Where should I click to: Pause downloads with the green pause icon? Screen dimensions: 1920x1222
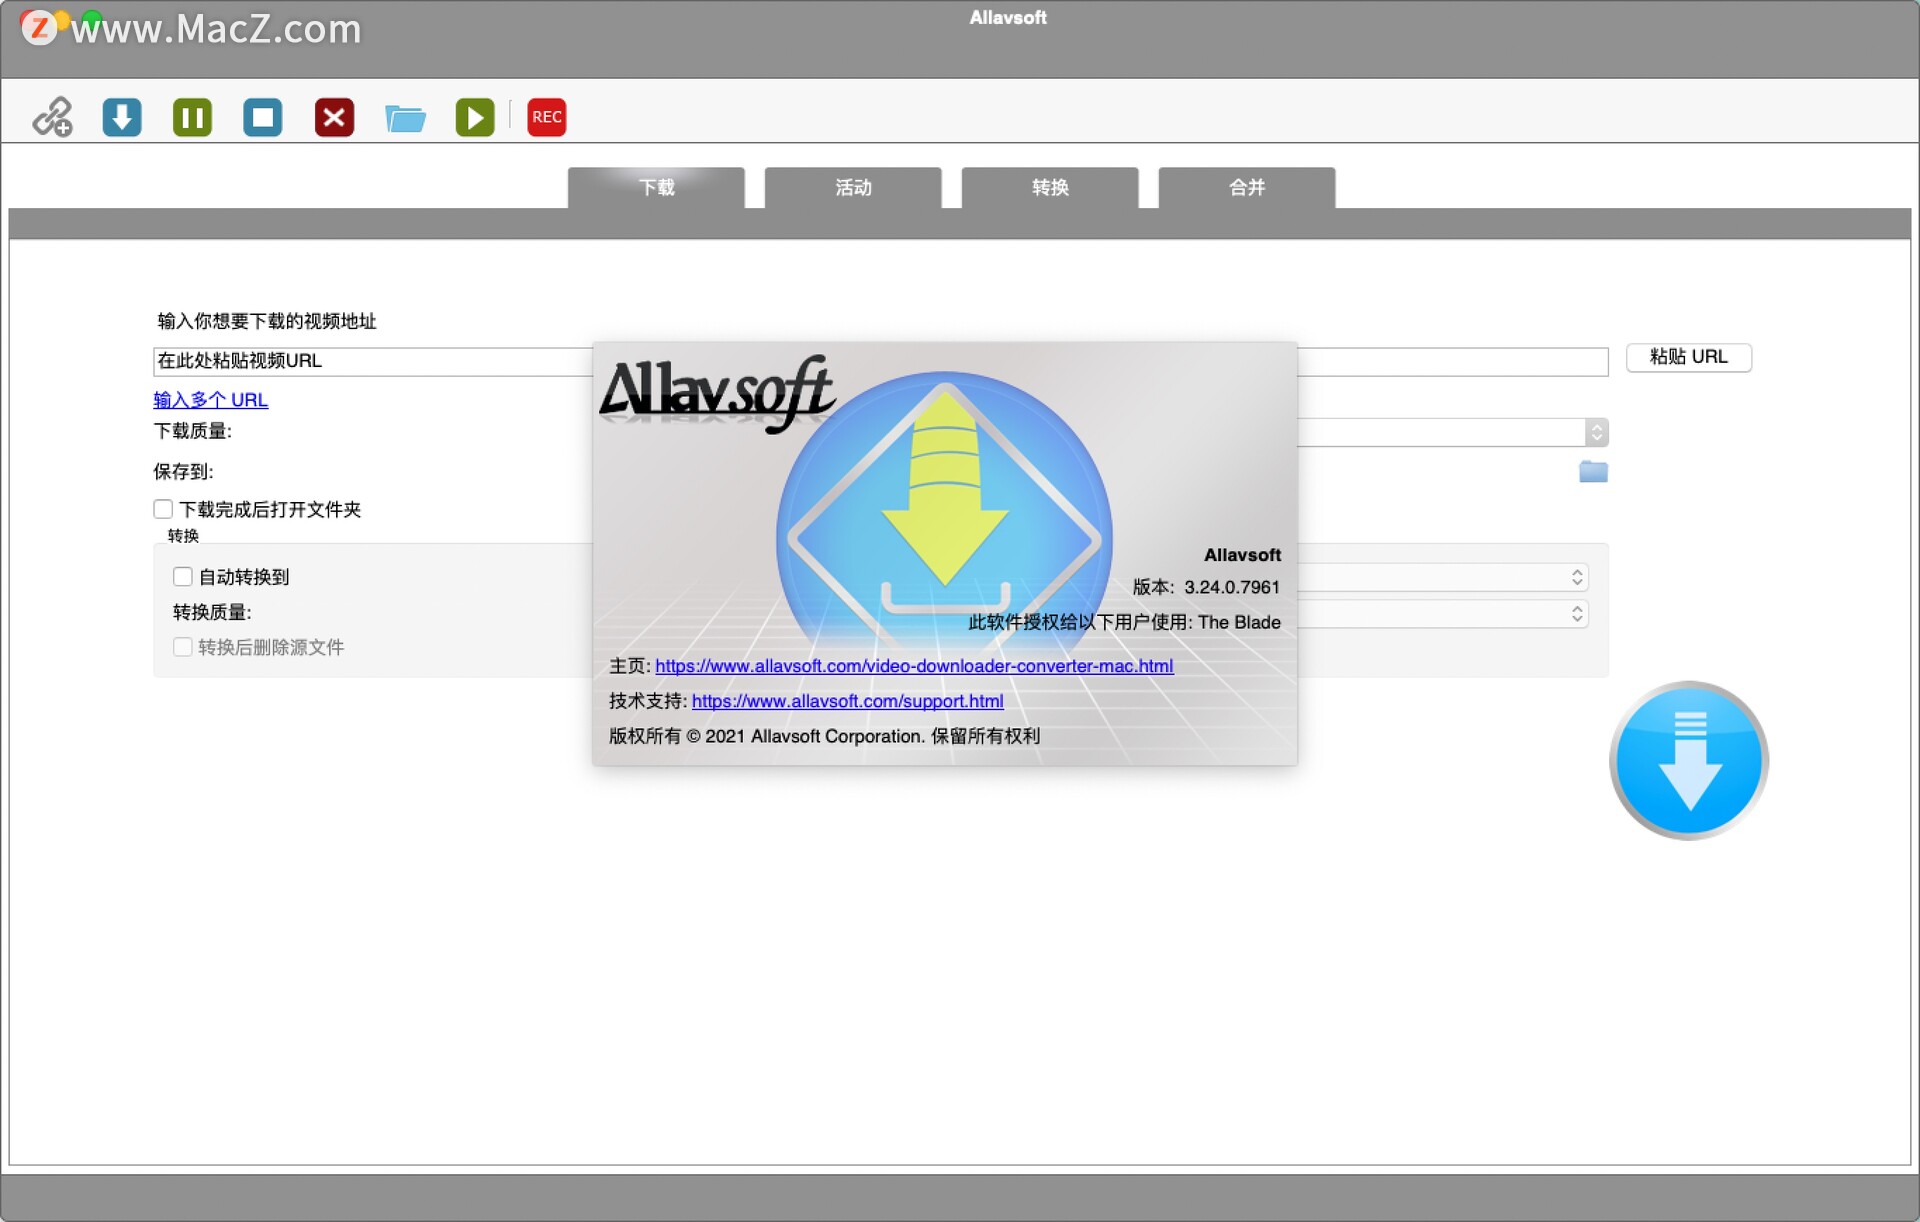click(x=192, y=117)
